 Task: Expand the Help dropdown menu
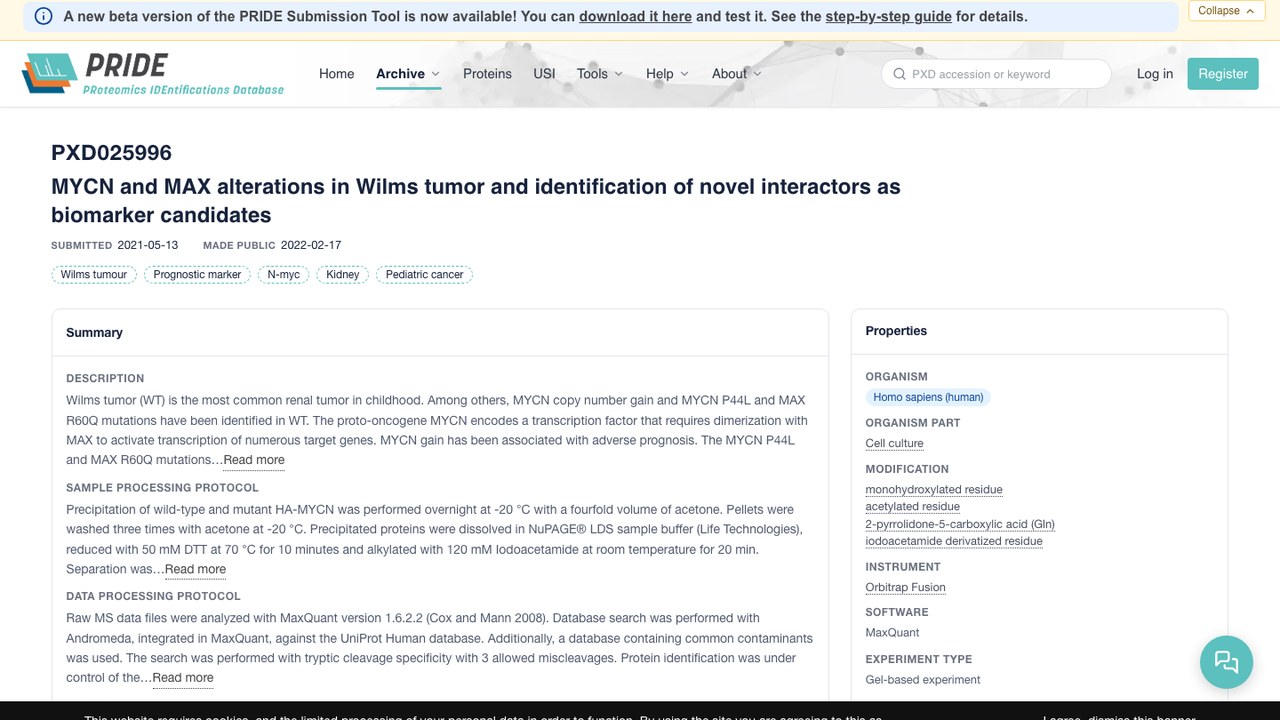[667, 74]
